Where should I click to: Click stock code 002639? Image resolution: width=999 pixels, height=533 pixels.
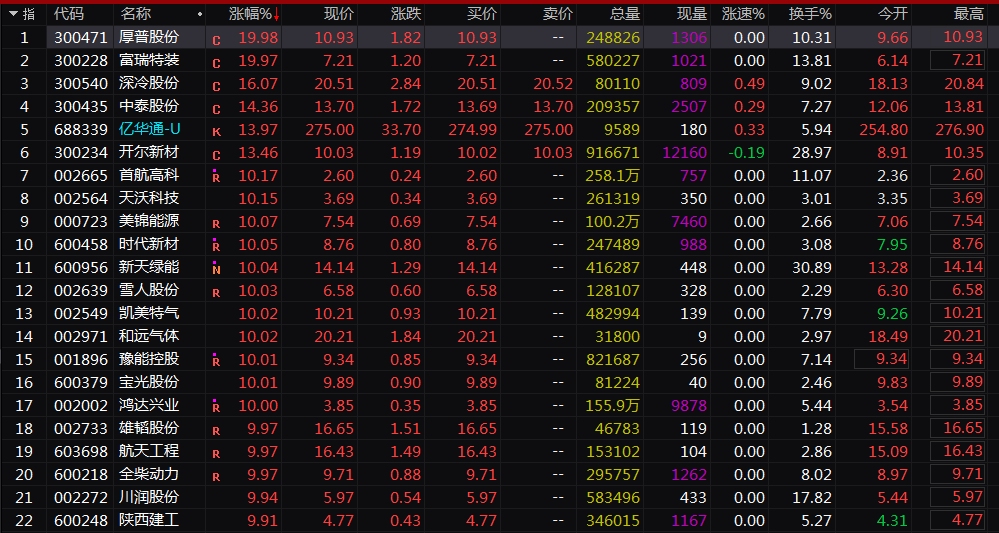pos(81,290)
